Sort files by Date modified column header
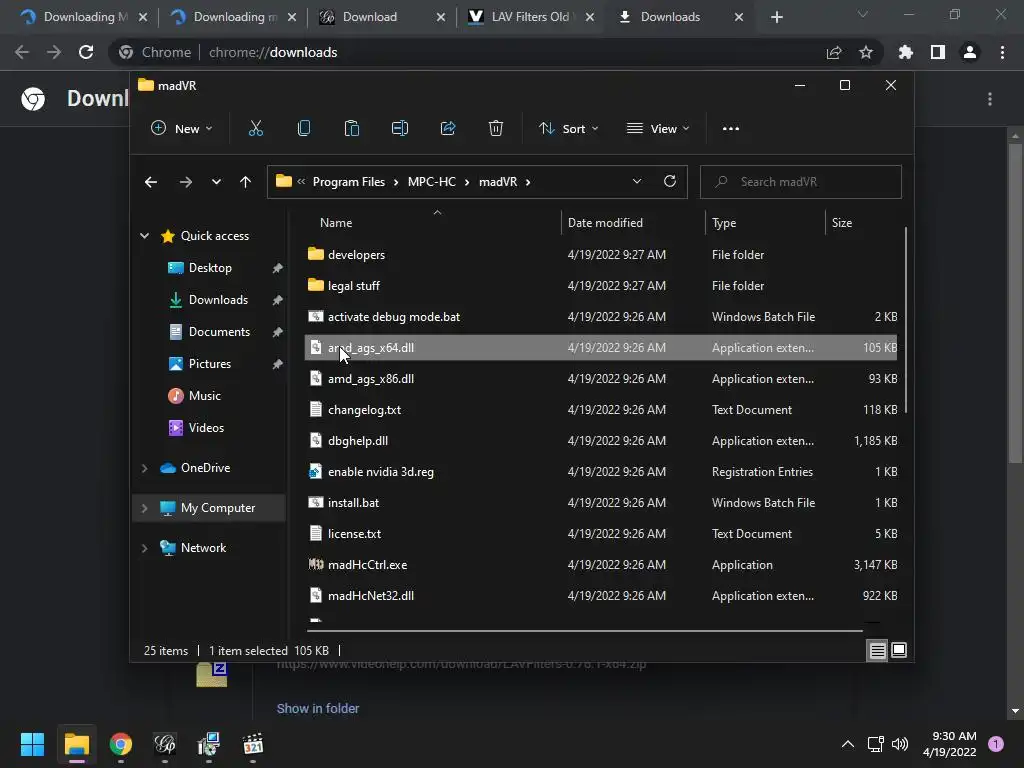1024x768 pixels. (x=605, y=223)
